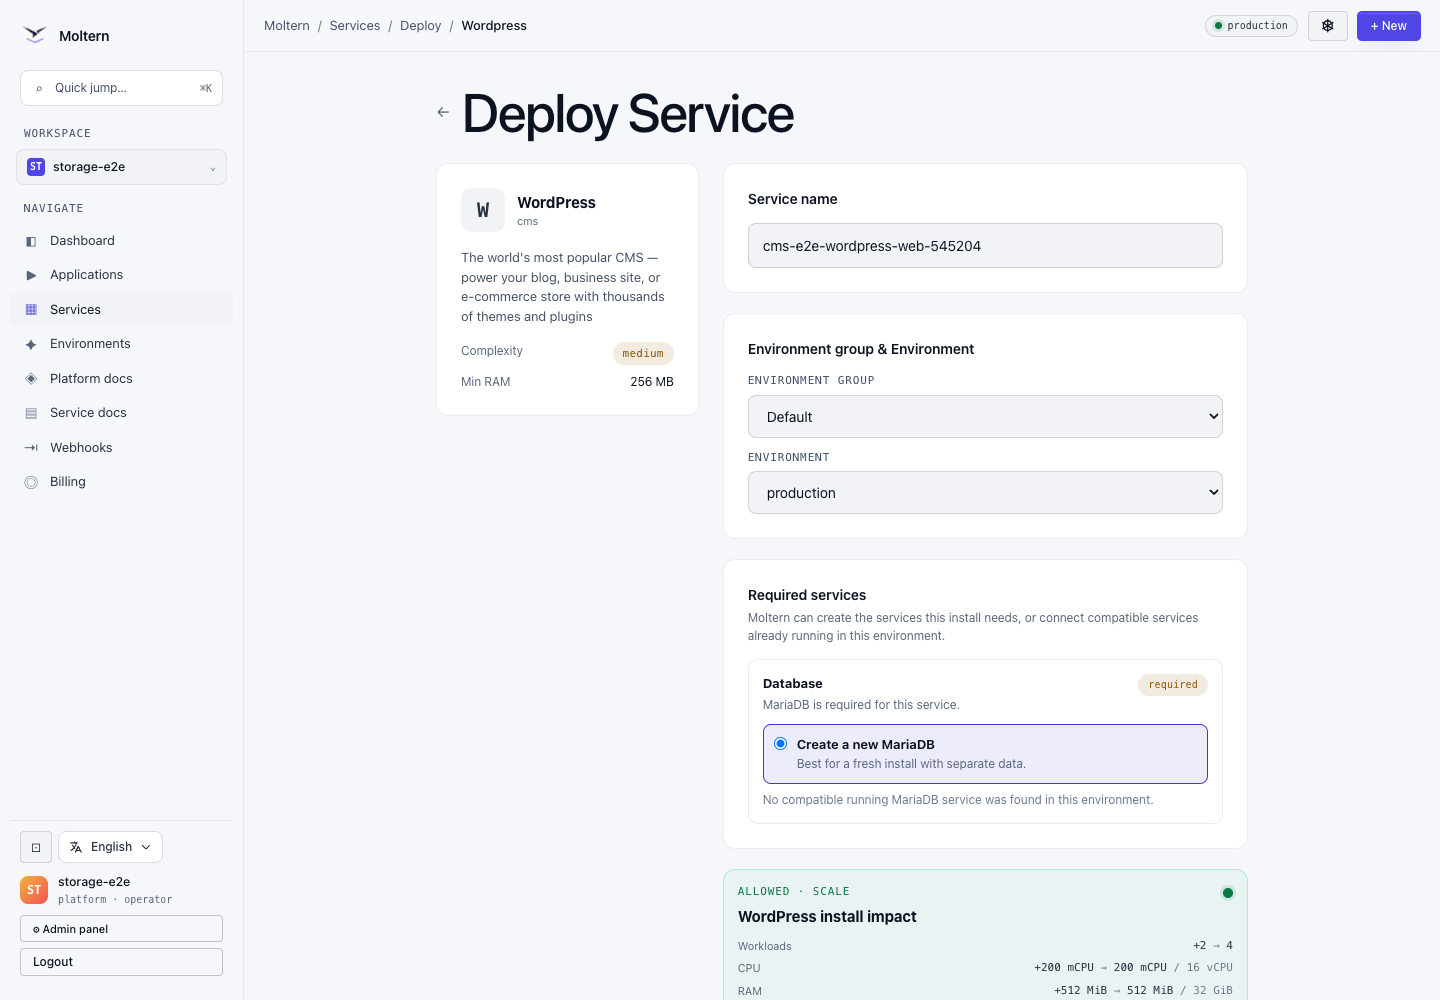Open Webhooks in sidebar
Viewport: 1440px width, 1000px height.
121,448
